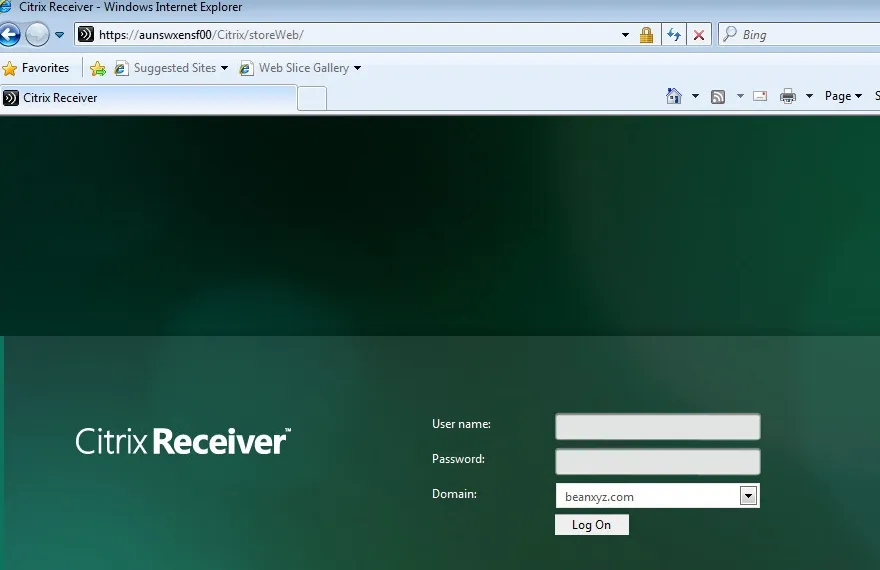
Task: Click the Read Mail envelope icon
Action: coord(760,96)
